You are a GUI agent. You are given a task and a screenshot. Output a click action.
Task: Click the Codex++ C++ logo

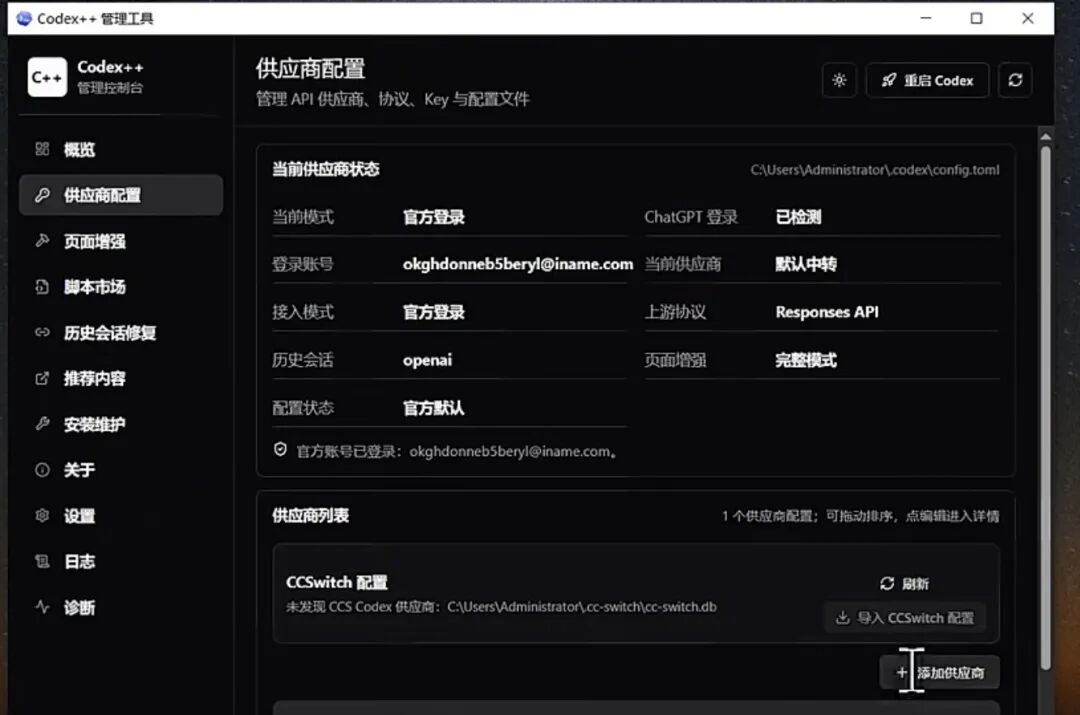(x=47, y=76)
